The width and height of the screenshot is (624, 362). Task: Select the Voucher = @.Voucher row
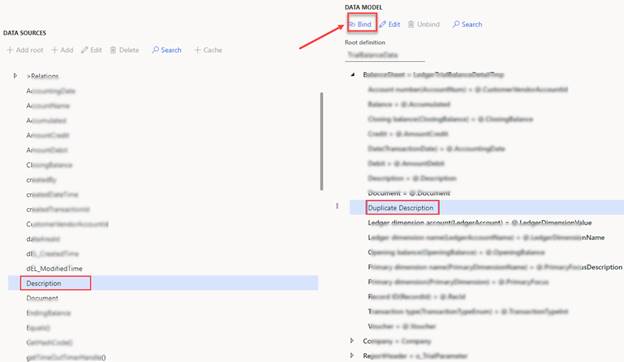click(x=402, y=326)
